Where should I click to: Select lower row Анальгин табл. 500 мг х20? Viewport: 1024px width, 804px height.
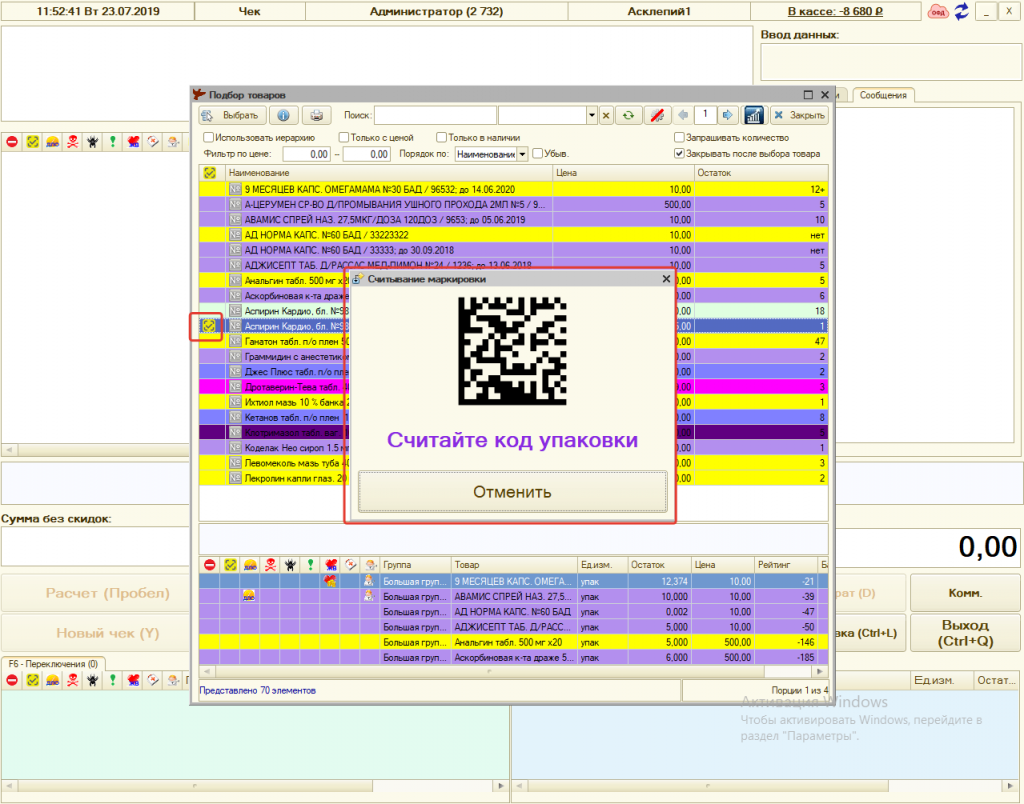(514, 643)
